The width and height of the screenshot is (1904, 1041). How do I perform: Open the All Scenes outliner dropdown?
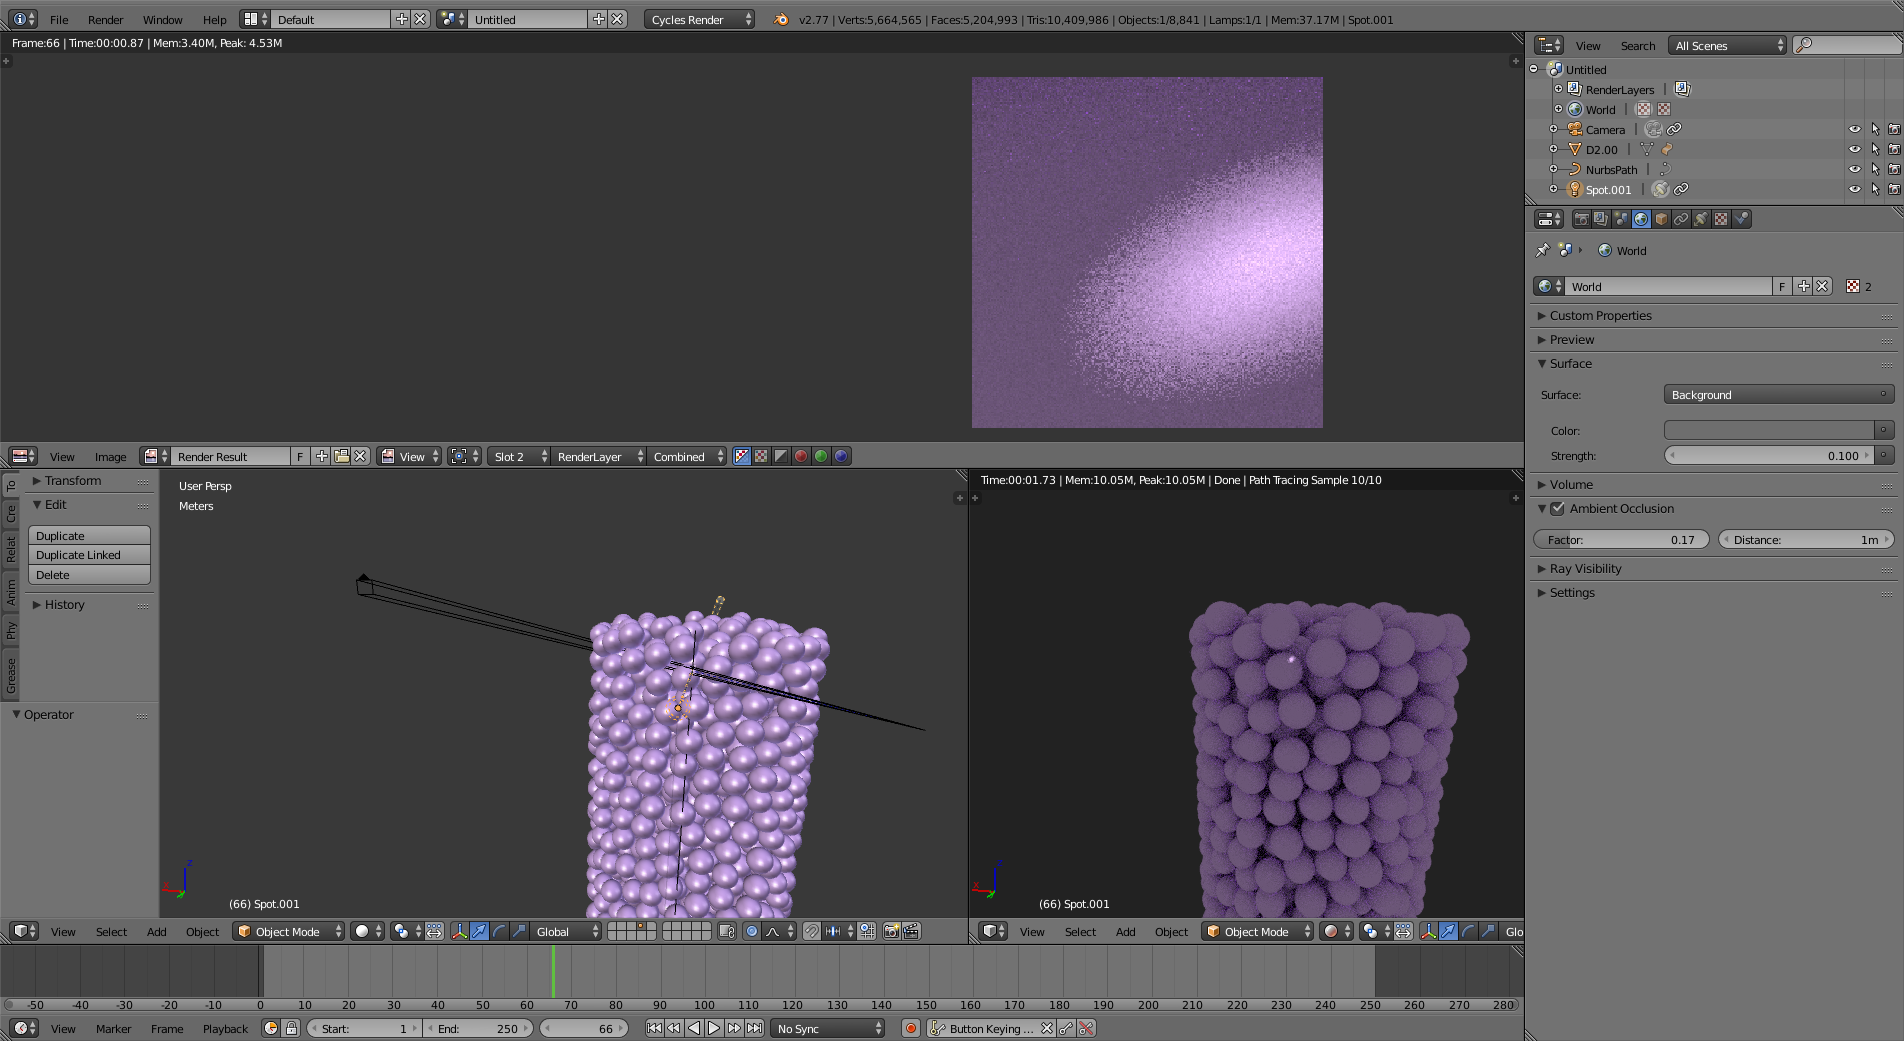point(1727,45)
